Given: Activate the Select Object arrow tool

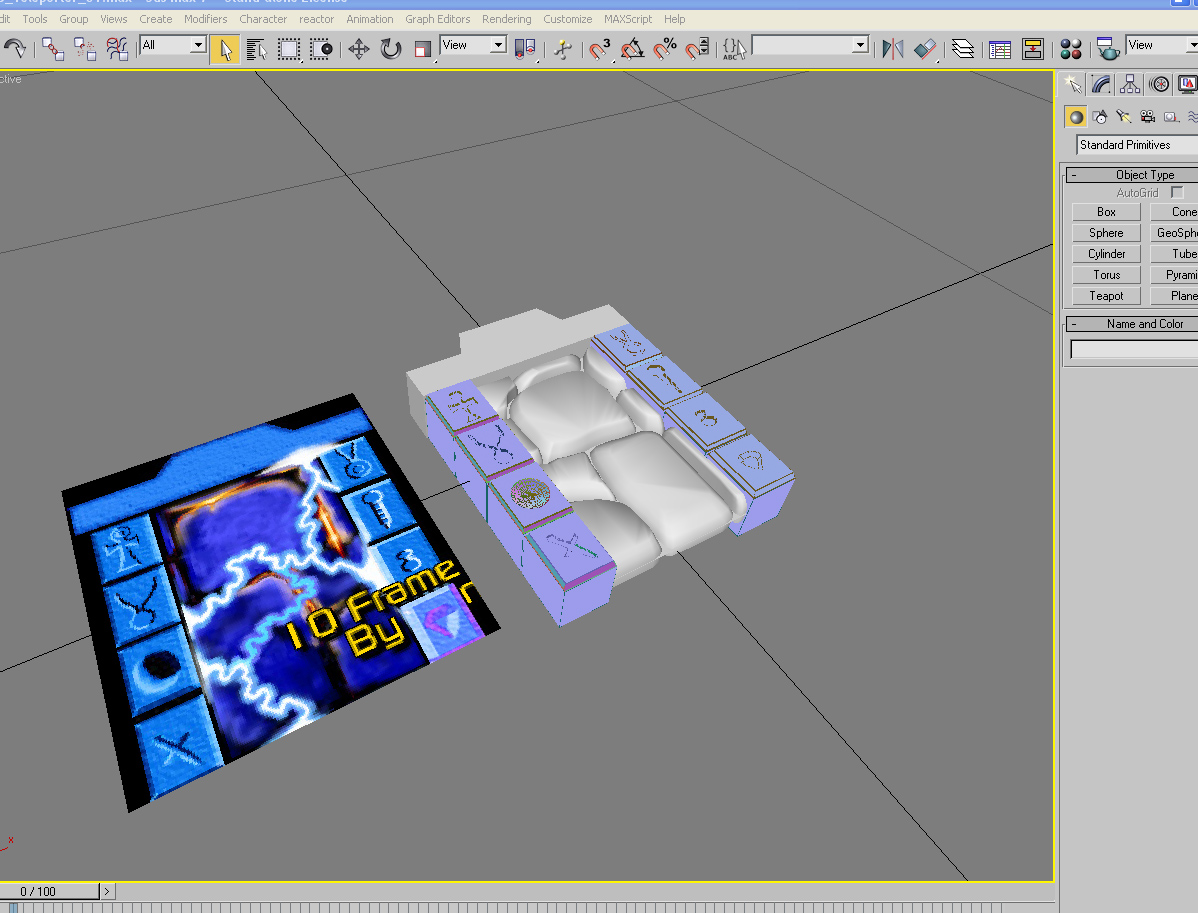Looking at the screenshot, I should 225,50.
